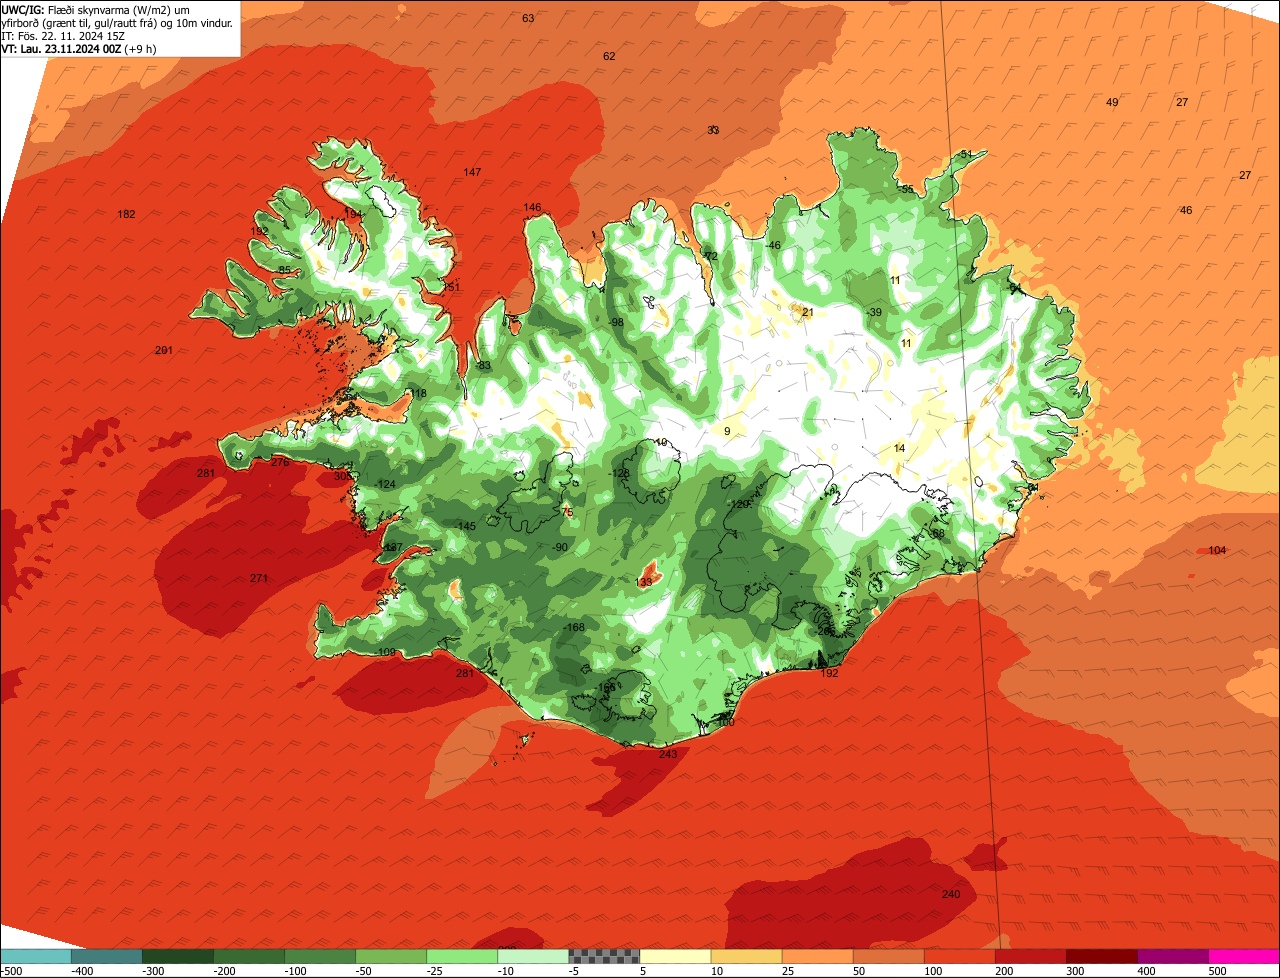Select the pale yellow 5 to 10 swatch
This screenshot has height=978, width=1280.
(x=675, y=957)
